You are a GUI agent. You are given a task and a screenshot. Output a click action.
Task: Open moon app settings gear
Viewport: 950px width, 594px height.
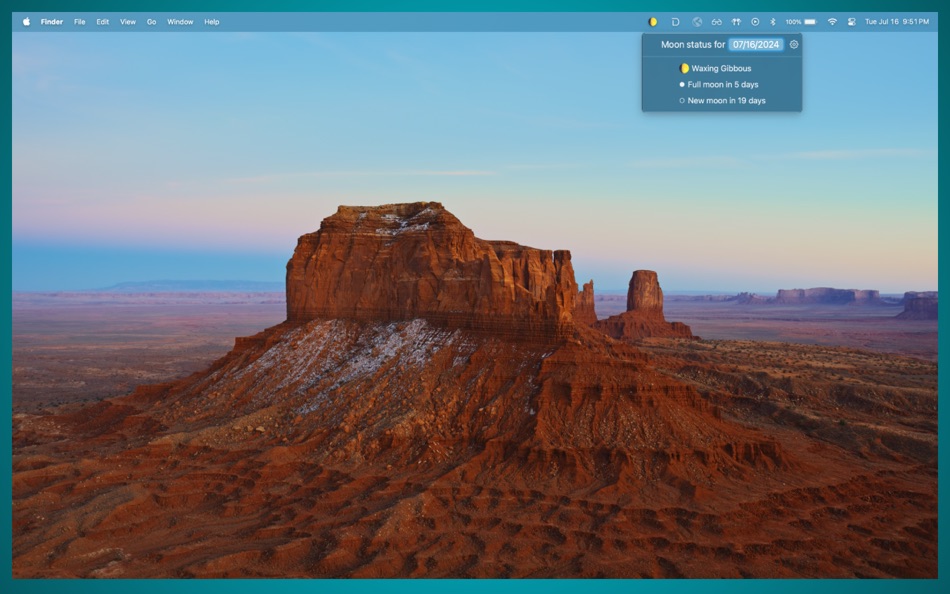click(794, 44)
